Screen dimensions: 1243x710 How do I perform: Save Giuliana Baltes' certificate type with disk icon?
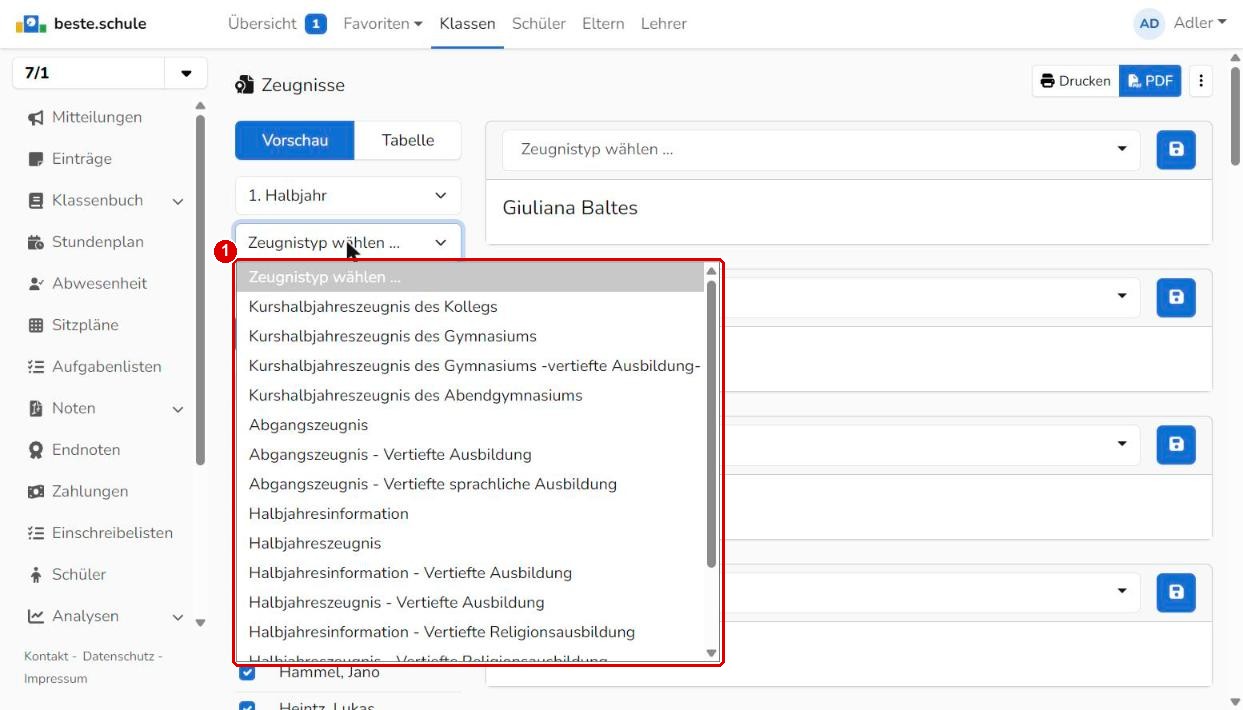(1176, 149)
